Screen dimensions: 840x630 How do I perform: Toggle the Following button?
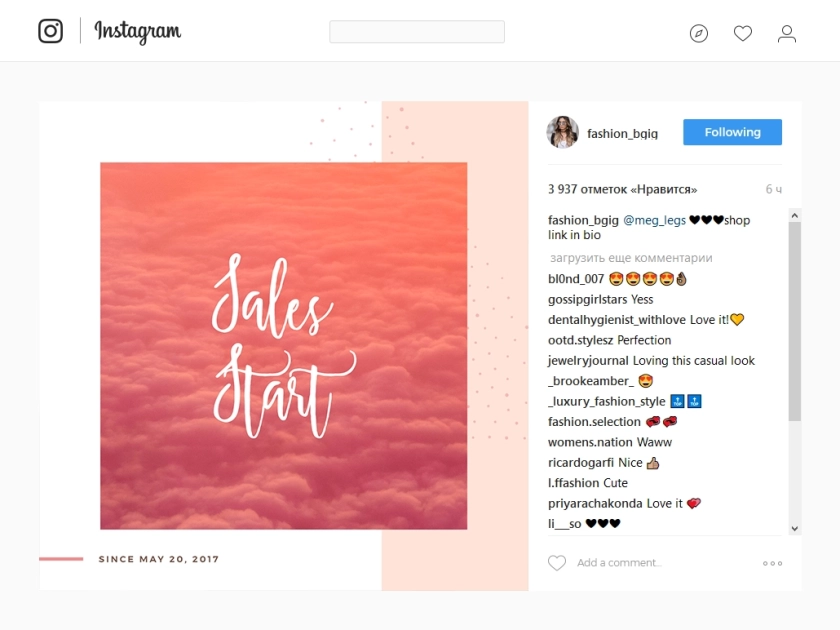[x=732, y=132]
